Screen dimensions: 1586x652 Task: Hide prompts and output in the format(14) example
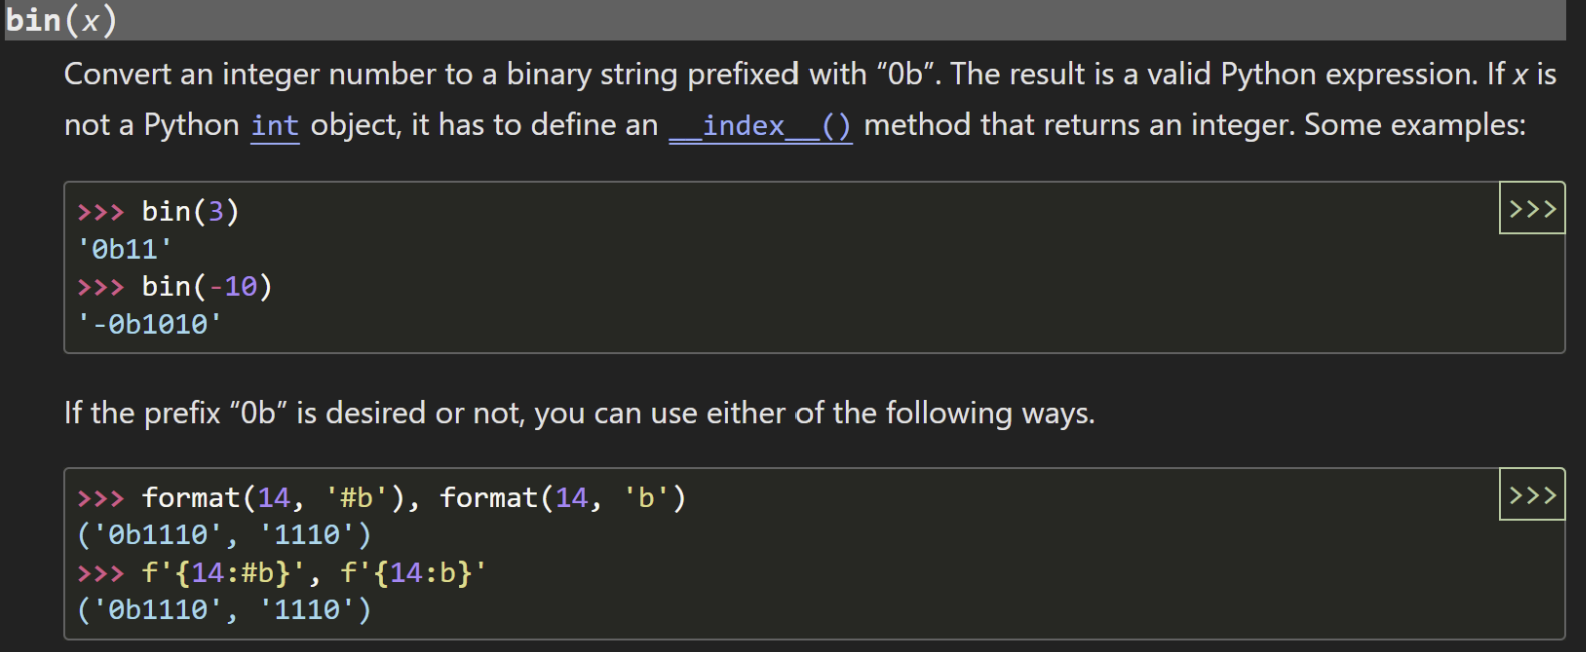point(1531,495)
